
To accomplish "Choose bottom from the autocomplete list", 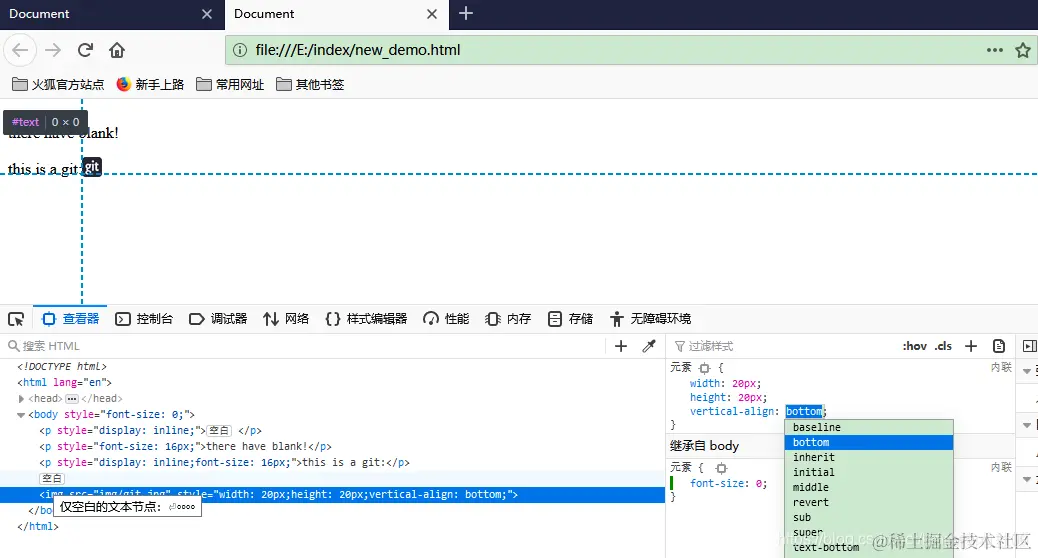I will tap(869, 442).
